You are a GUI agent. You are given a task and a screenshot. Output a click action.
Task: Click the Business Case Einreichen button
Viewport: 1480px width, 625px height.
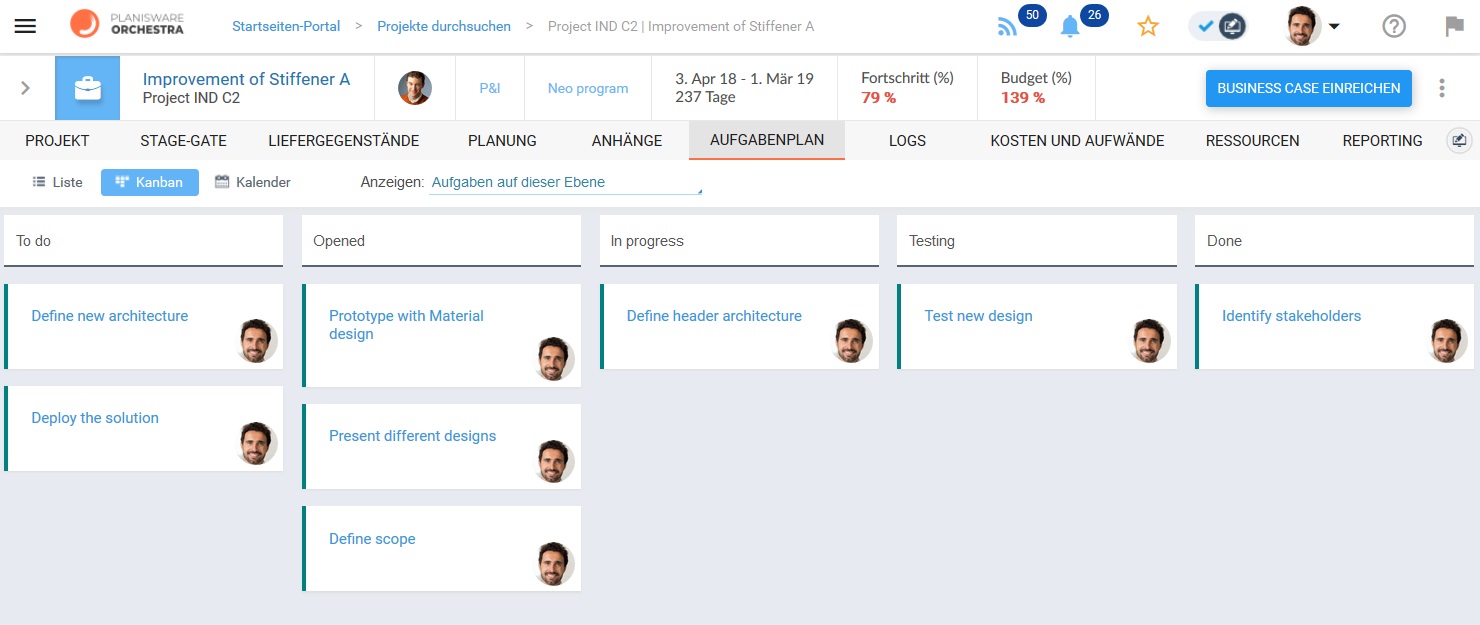1308,88
